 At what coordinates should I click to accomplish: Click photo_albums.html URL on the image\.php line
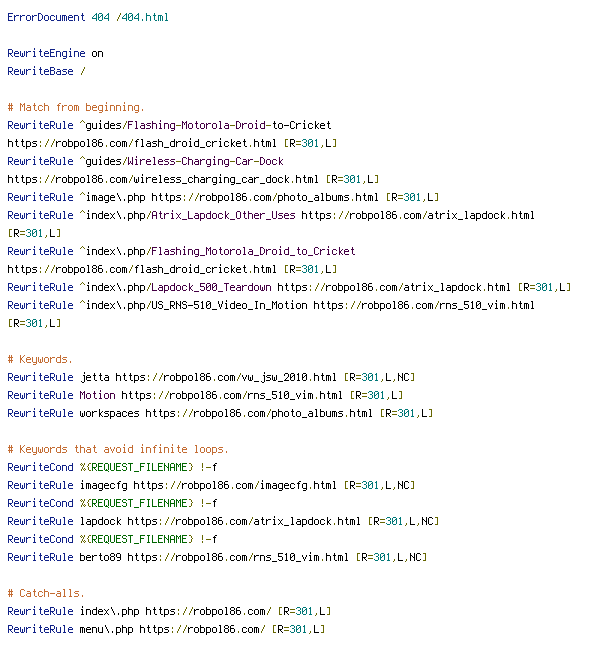point(265,197)
